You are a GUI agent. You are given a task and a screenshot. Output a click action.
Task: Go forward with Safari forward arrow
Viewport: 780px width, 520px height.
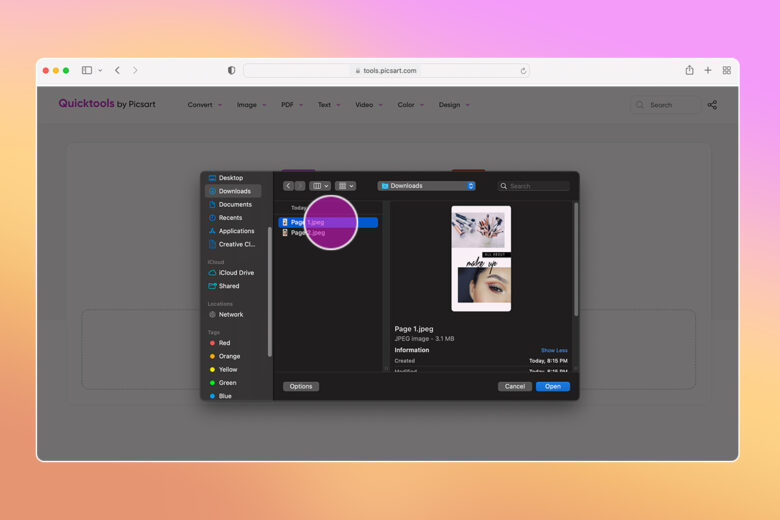coord(135,70)
